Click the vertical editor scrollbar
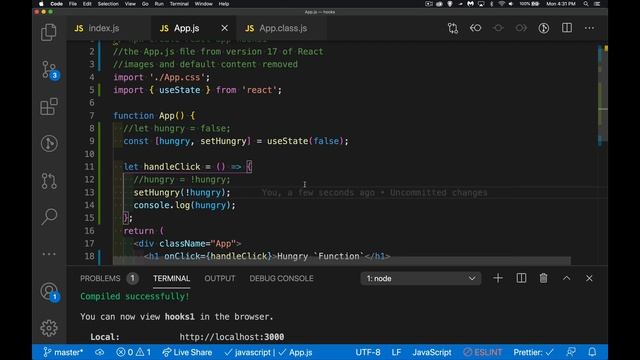The width and height of the screenshot is (640, 360). [x=603, y=94]
